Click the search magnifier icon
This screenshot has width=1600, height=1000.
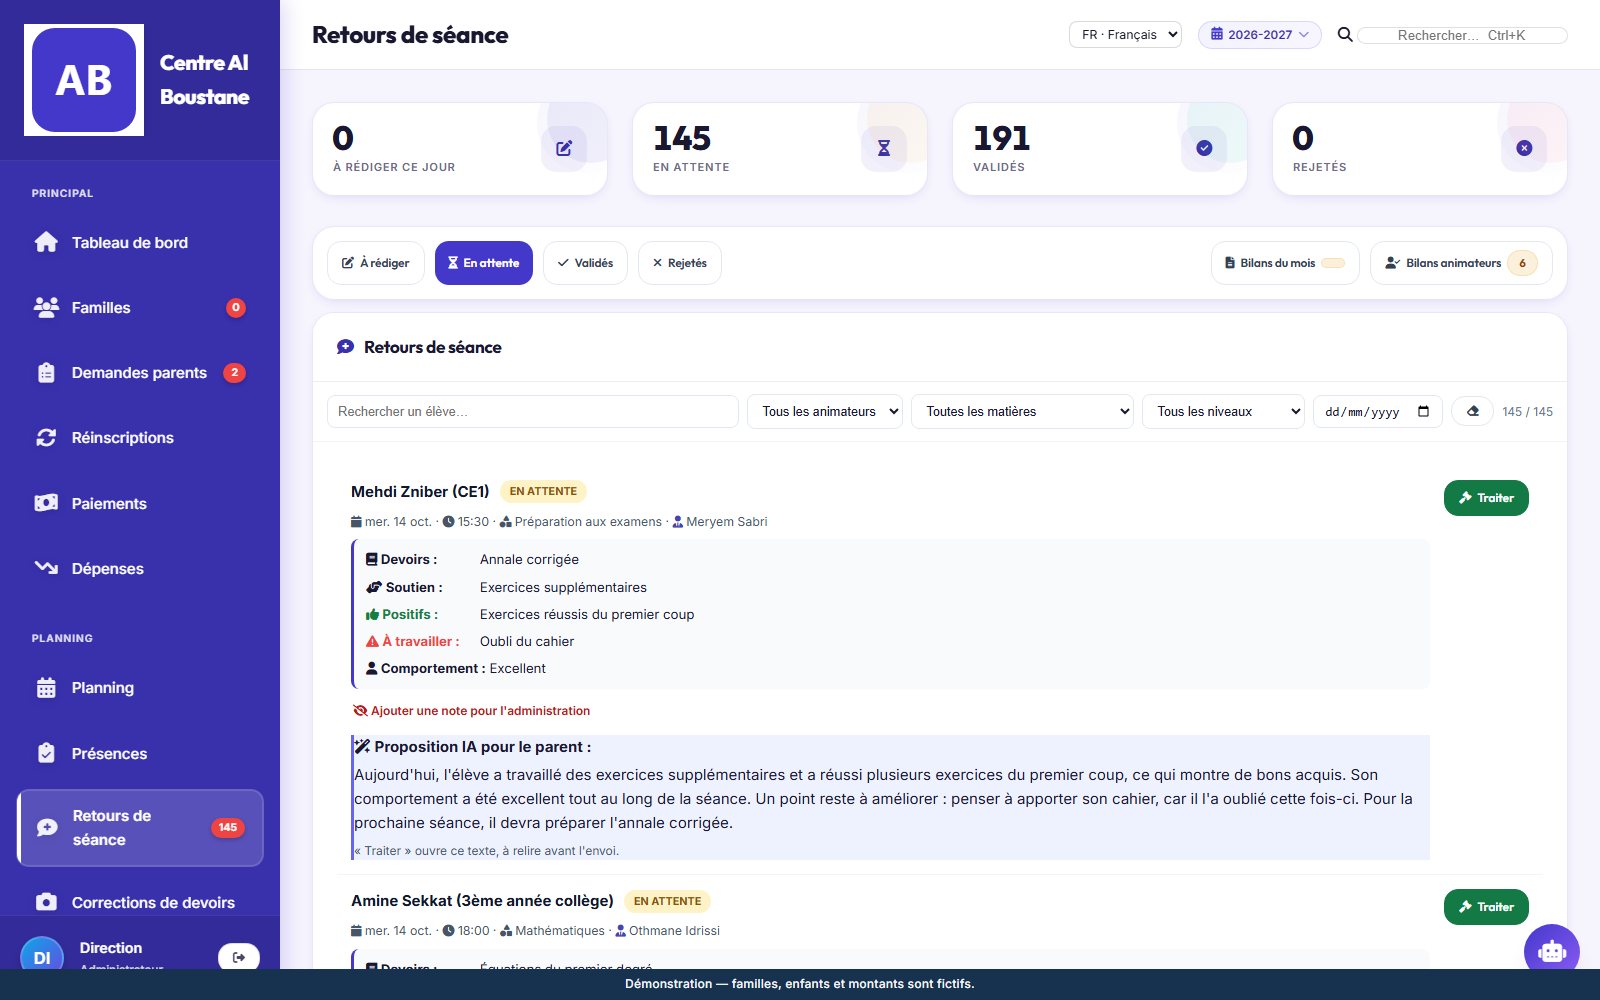pyautogui.click(x=1345, y=35)
